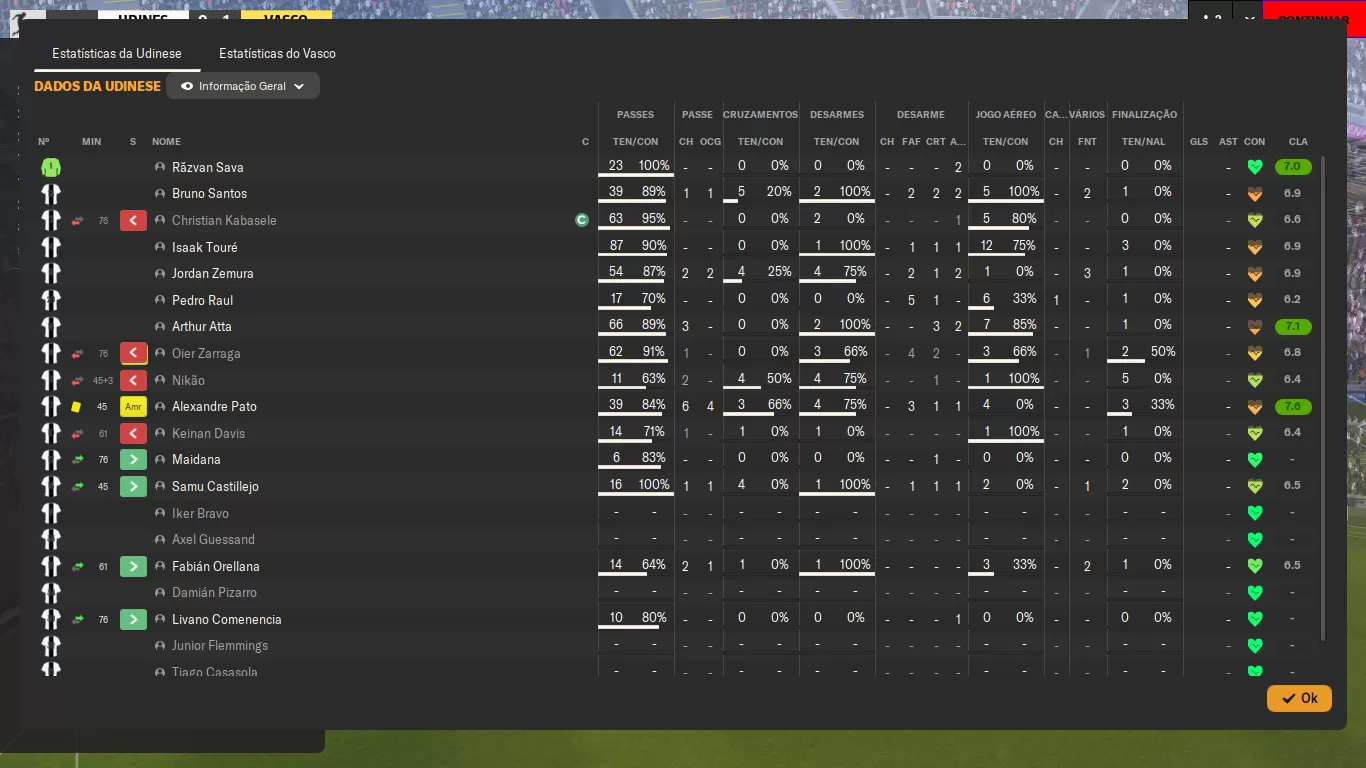Sort by the MIN column header
The height and width of the screenshot is (768, 1366).
pyautogui.click(x=91, y=142)
